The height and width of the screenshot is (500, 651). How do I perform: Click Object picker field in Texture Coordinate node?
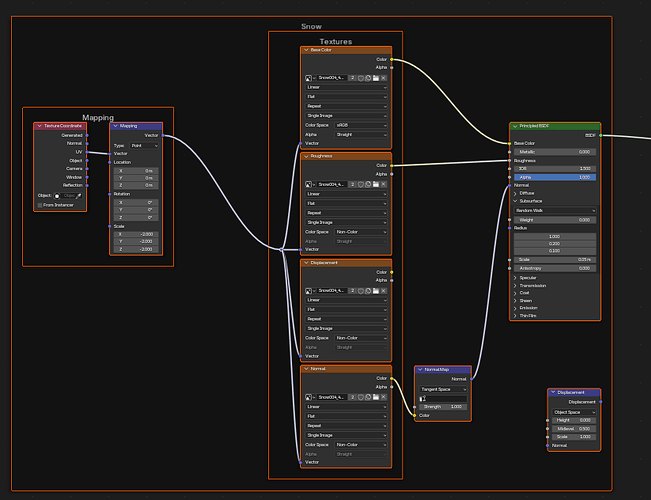click(68, 196)
